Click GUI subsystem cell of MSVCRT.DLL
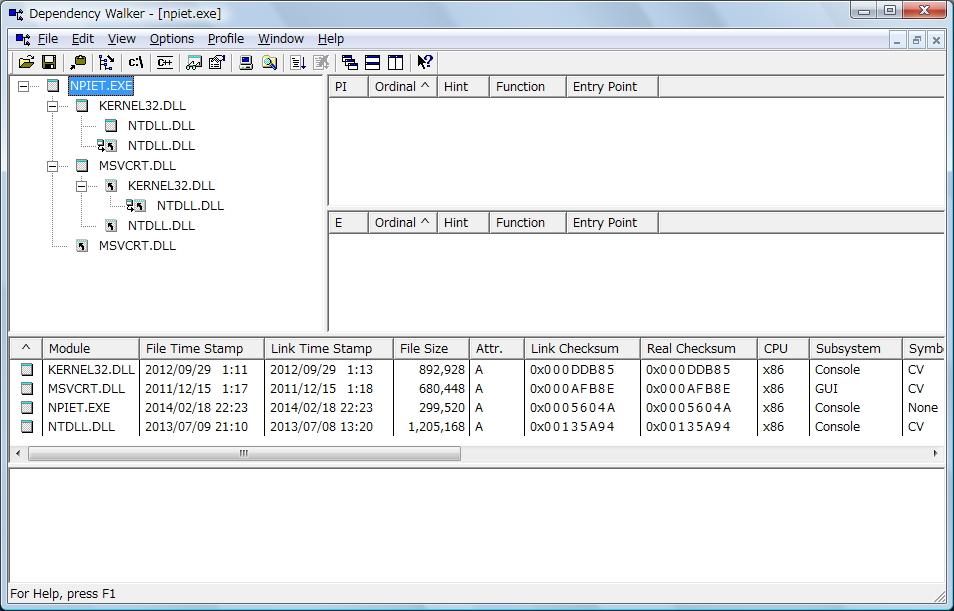Screen dimensions: 954x611 pyautogui.click(x=826, y=388)
